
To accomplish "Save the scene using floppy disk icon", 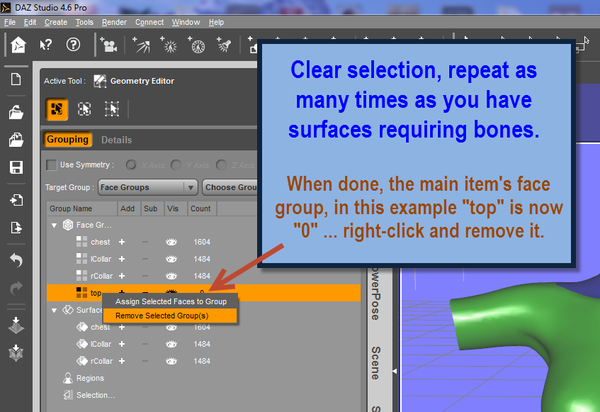I will (16, 168).
